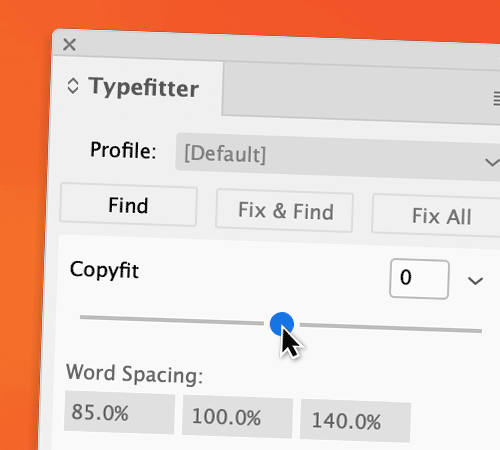The height and width of the screenshot is (450, 500).
Task: Run the Fix All button
Action: coord(437,216)
